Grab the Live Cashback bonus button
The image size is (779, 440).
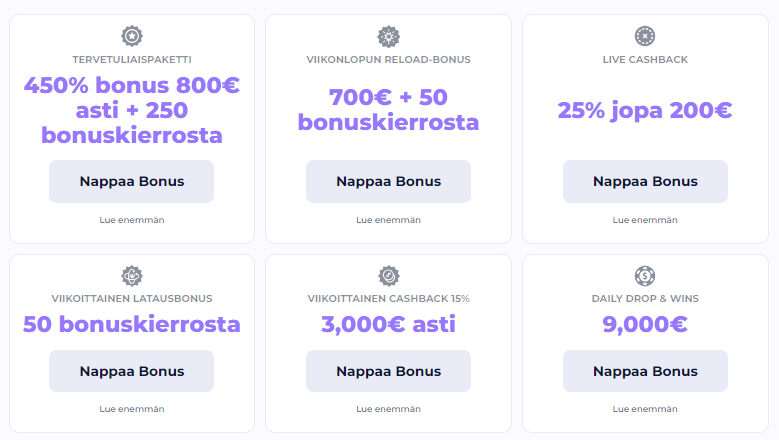[645, 181]
